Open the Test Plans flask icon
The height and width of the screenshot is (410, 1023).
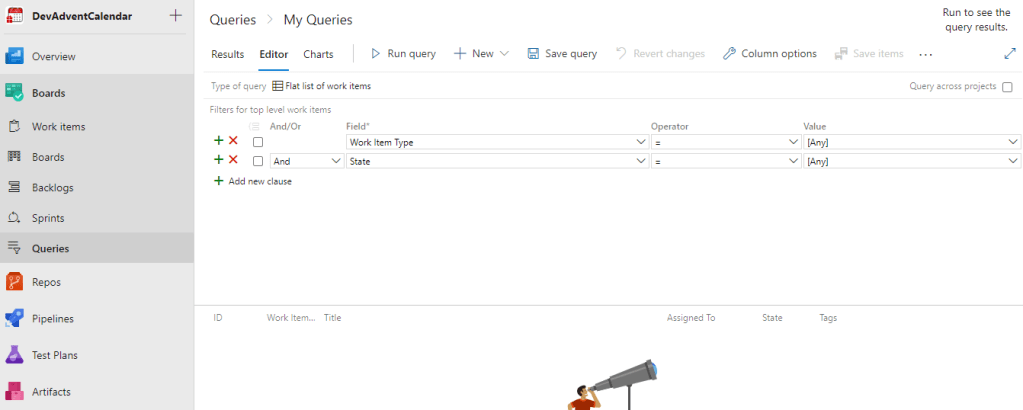(x=14, y=355)
